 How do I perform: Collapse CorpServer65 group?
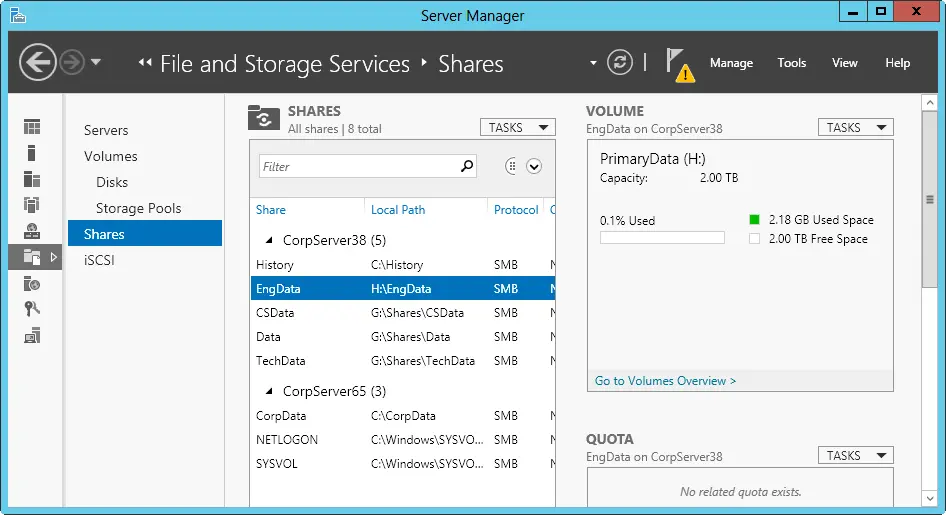270,391
